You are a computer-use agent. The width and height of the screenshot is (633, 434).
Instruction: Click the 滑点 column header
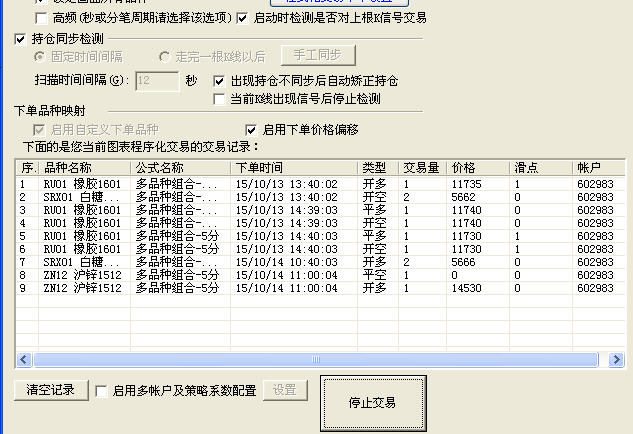(x=540, y=167)
